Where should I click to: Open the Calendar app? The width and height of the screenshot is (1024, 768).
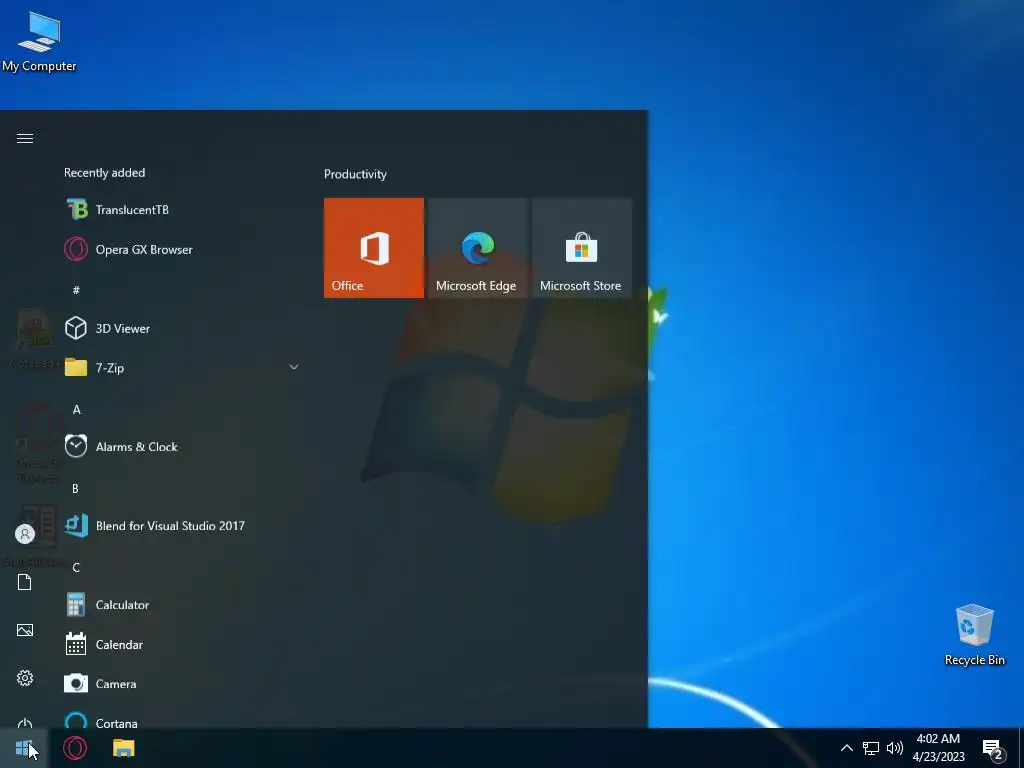click(x=180, y=645)
